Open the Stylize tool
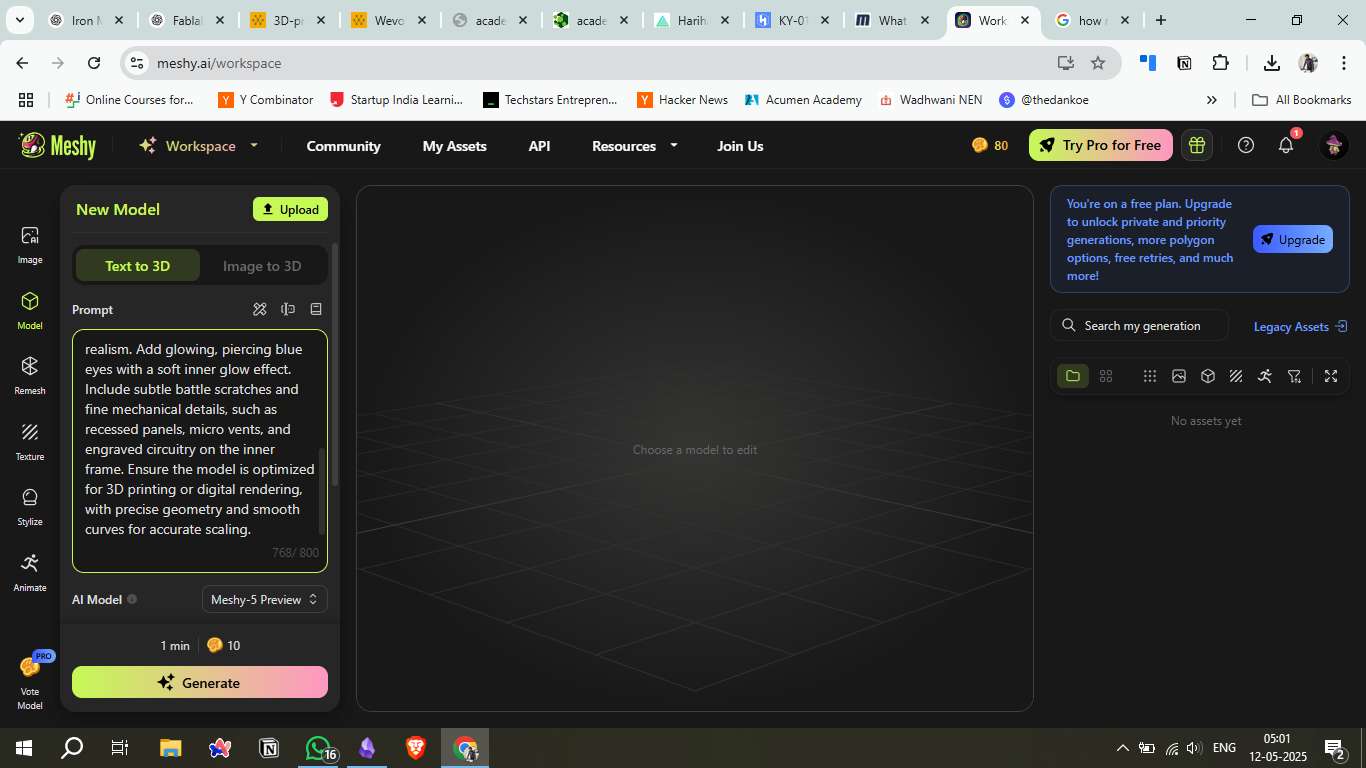Screen dimensions: 1366x768 tap(30, 507)
